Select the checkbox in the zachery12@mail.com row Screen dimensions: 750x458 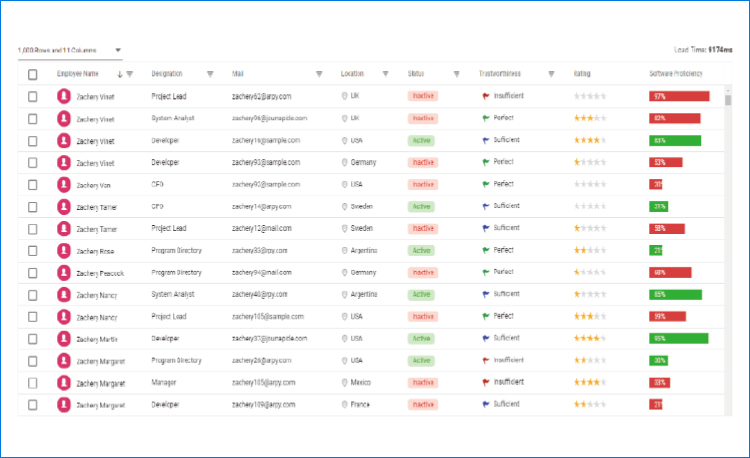click(33, 229)
